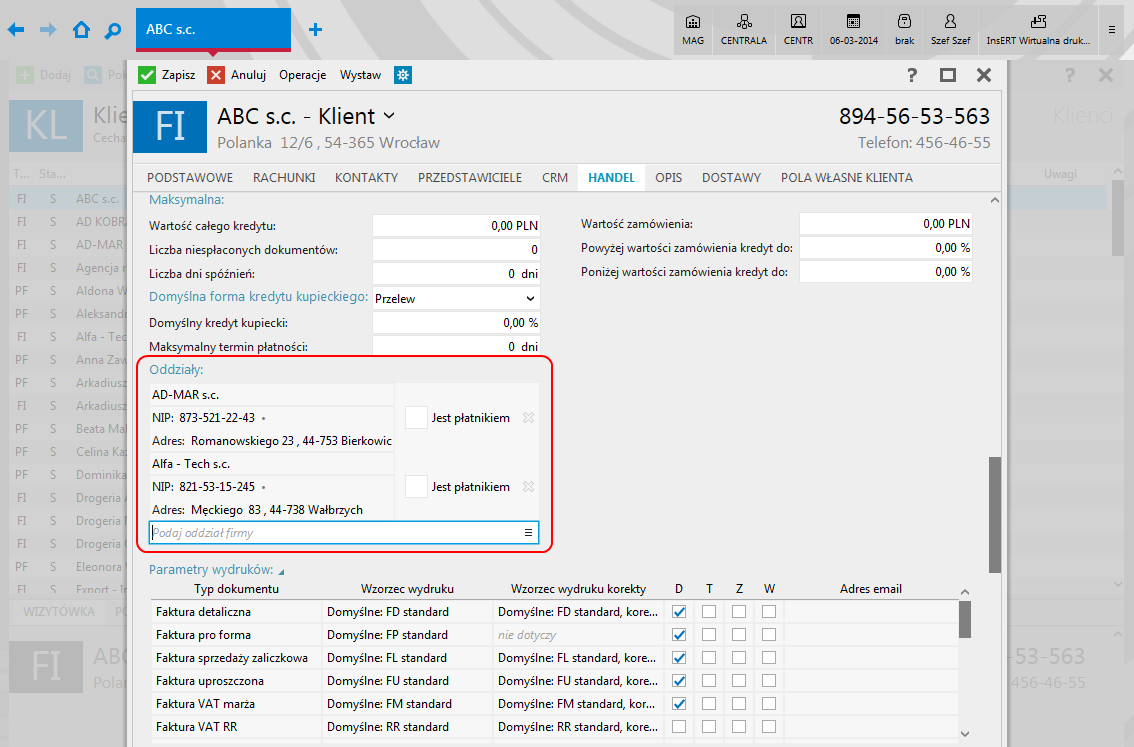Click the Anuluj cancel button
This screenshot has height=747, width=1134.
click(237, 75)
